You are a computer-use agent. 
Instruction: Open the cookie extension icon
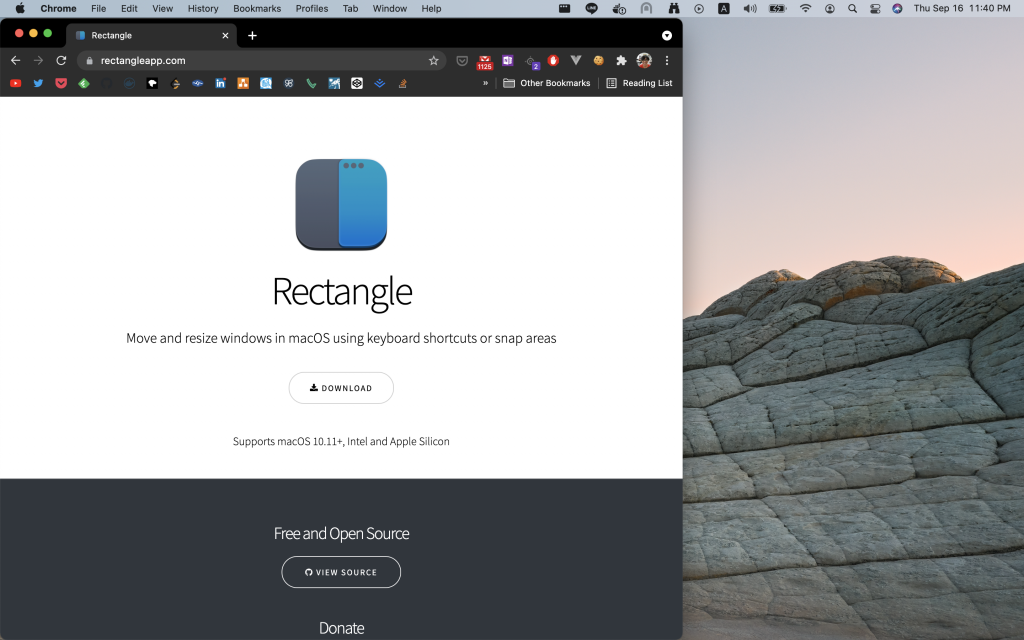point(598,61)
